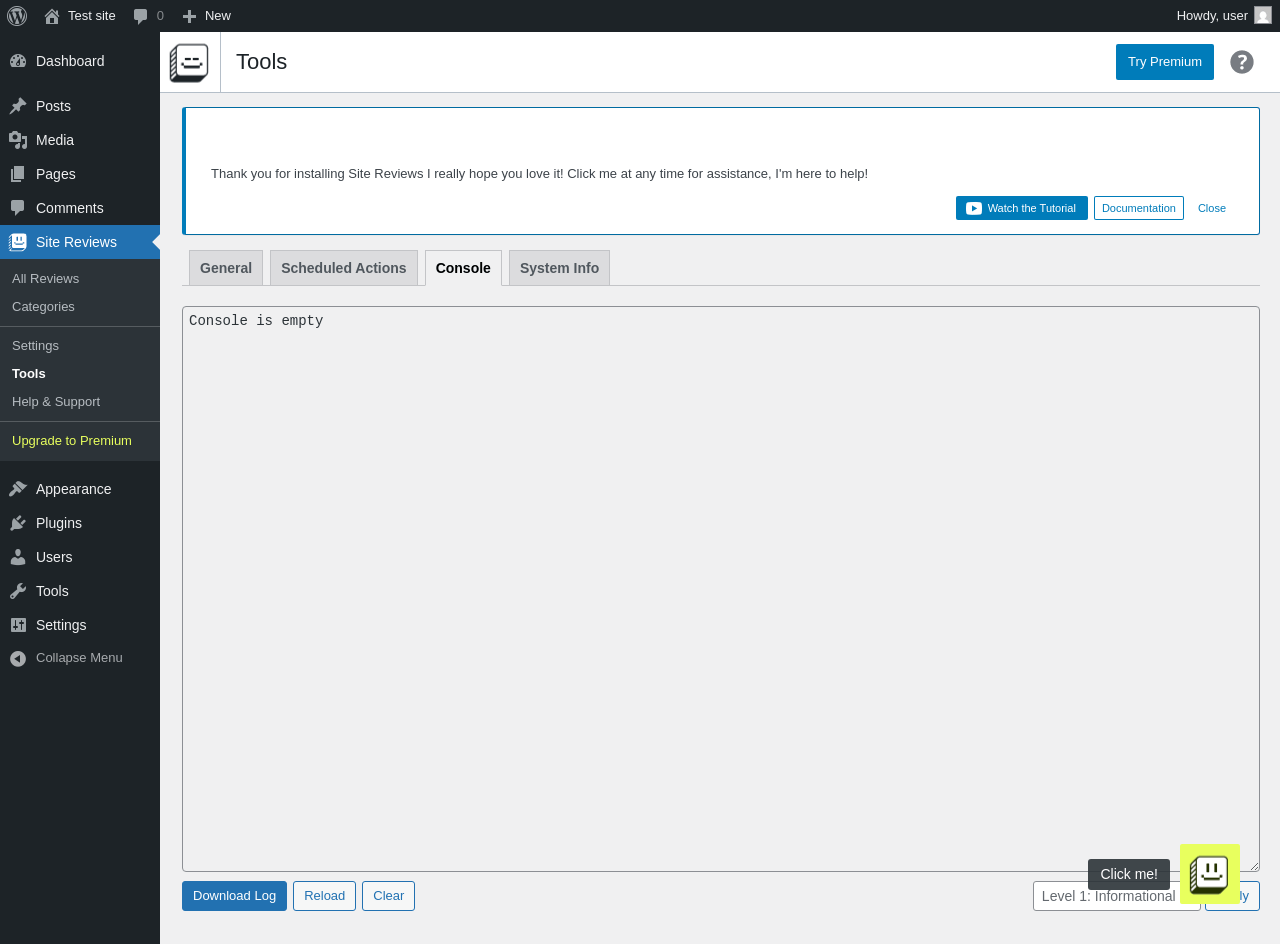Open the comments bubble in admin bar
This screenshot has width=1280, height=944.
tap(148, 16)
